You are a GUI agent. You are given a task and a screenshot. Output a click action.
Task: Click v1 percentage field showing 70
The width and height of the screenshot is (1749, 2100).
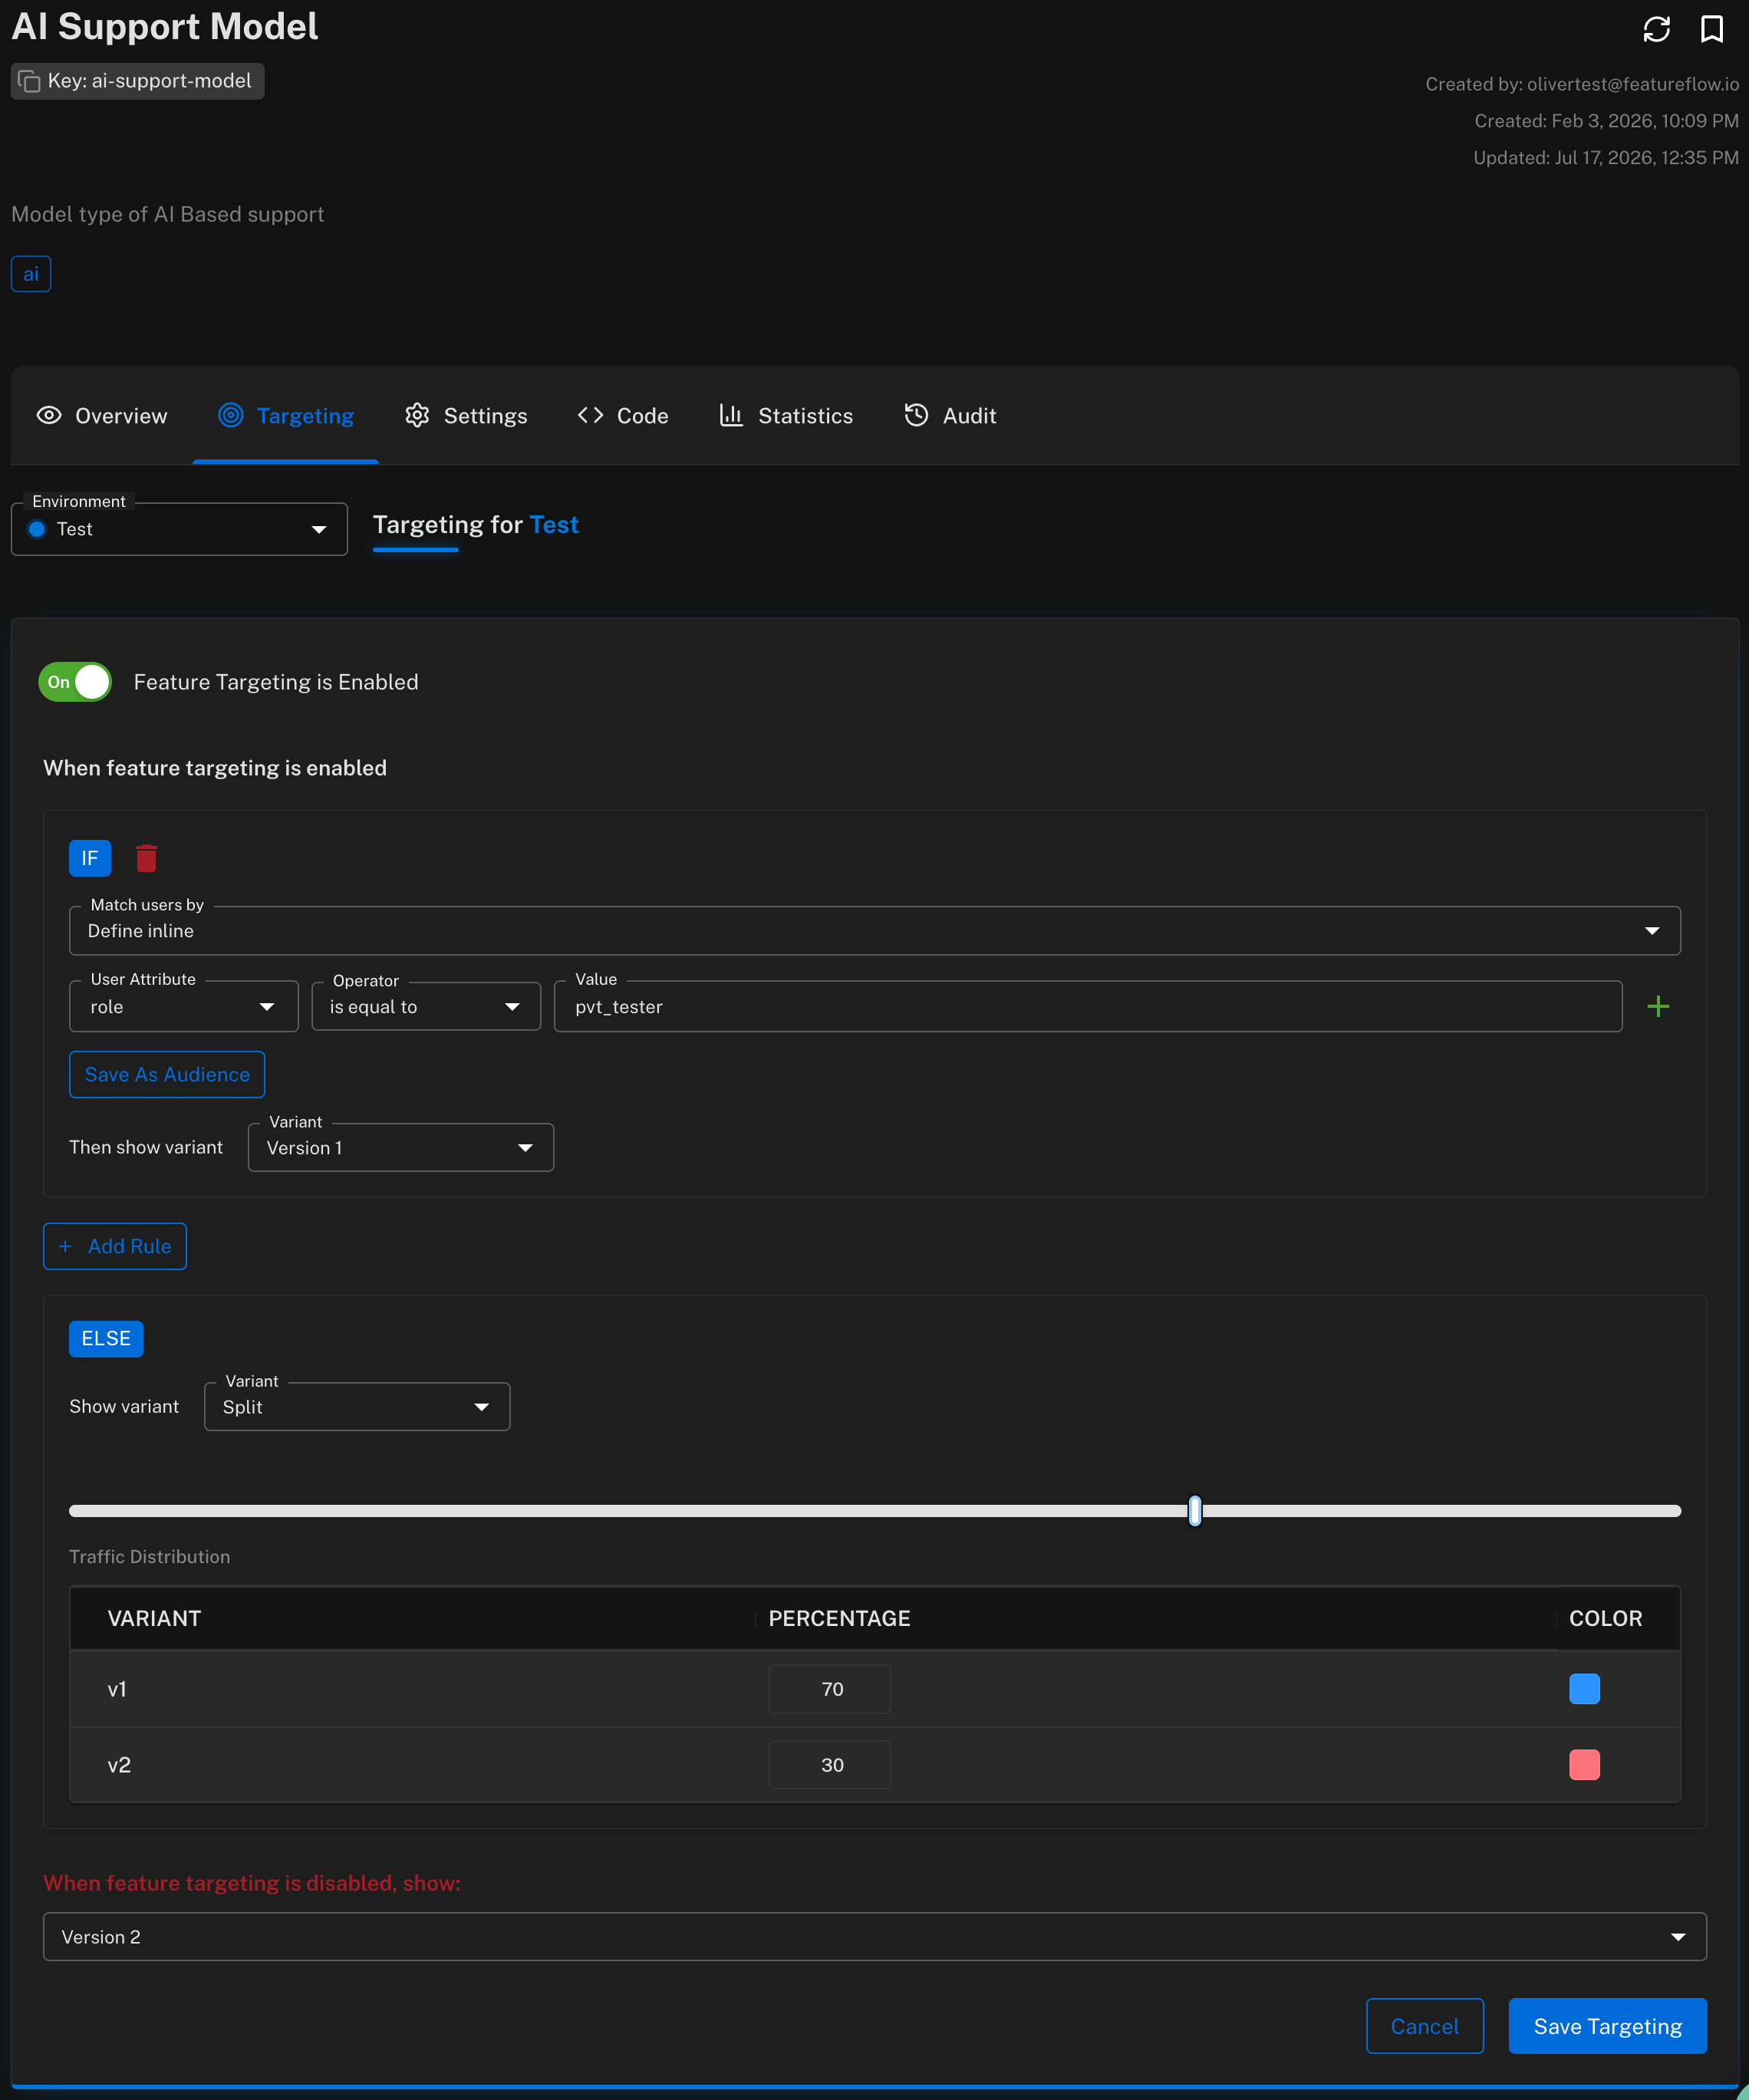[829, 1689]
